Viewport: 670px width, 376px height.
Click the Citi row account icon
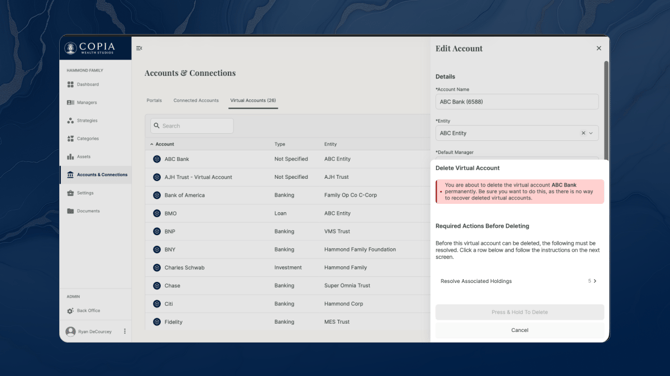pos(157,304)
